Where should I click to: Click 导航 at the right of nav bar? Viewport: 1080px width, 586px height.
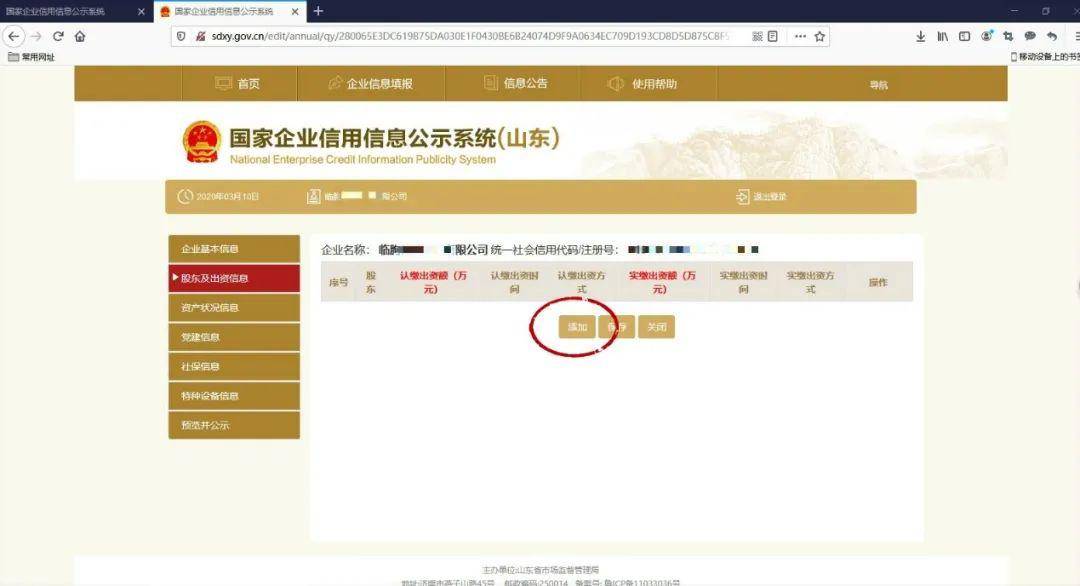pyautogui.click(x=878, y=85)
